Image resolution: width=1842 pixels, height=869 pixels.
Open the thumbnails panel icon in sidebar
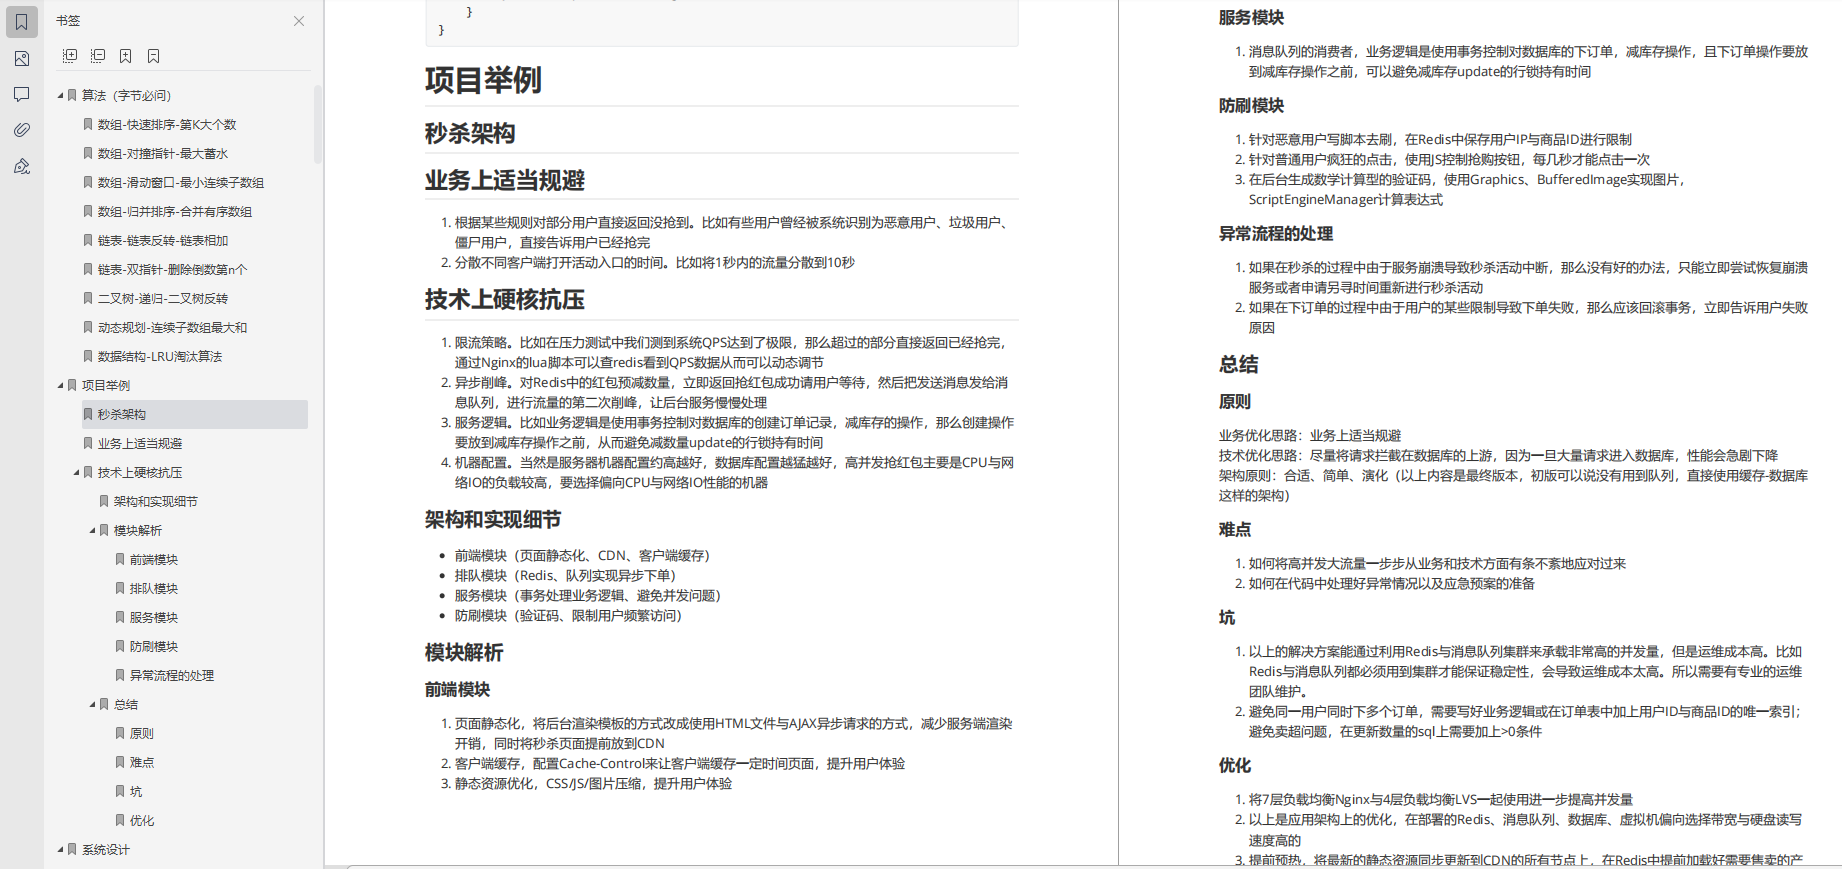coord(21,59)
